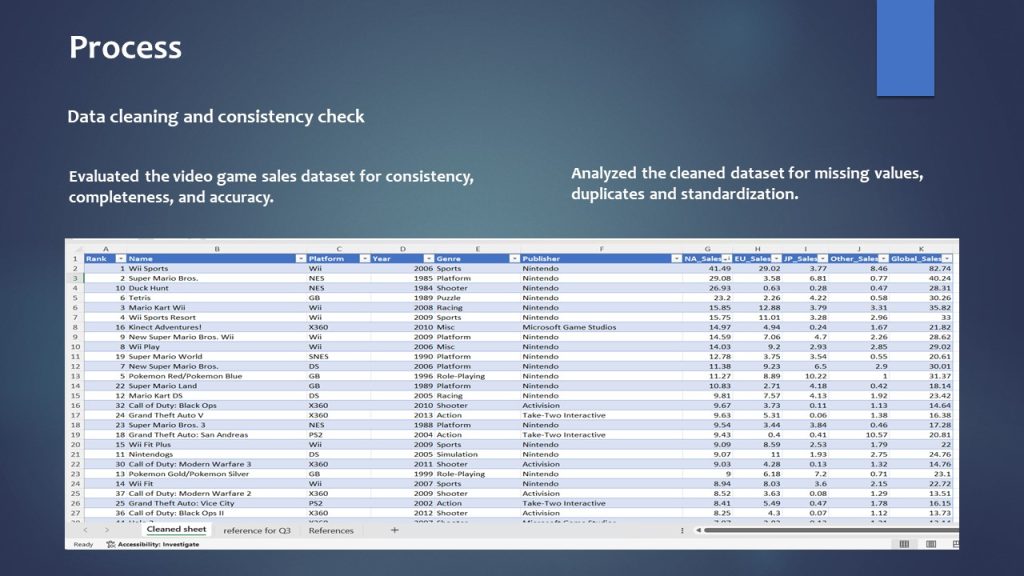Select row 8 header
The width and height of the screenshot is (1024, 576).
pos(74,327)
